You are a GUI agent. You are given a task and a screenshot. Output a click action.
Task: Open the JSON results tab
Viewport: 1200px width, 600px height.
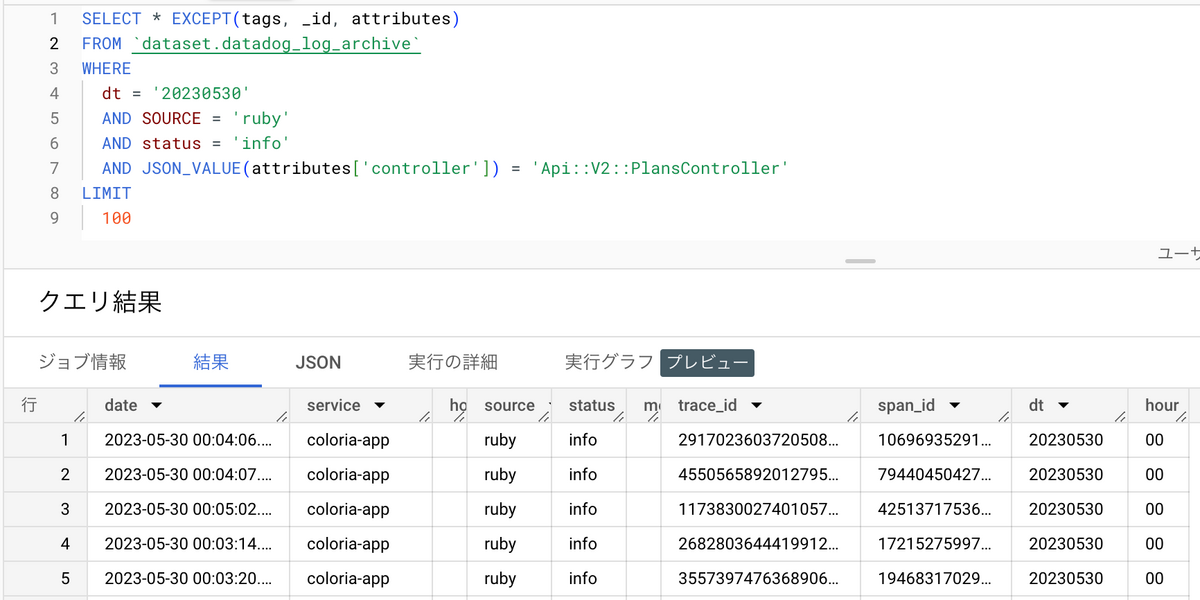(318, 362)
